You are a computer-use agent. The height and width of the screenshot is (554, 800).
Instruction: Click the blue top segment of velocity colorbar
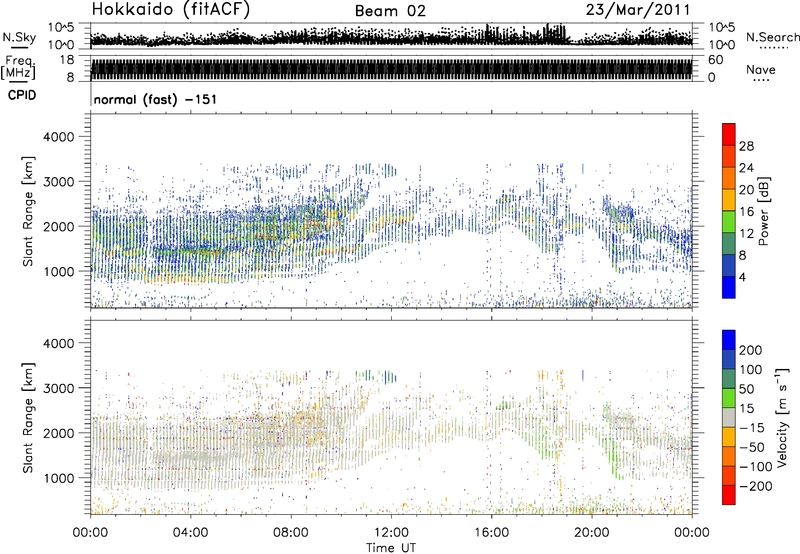(729, 340)
